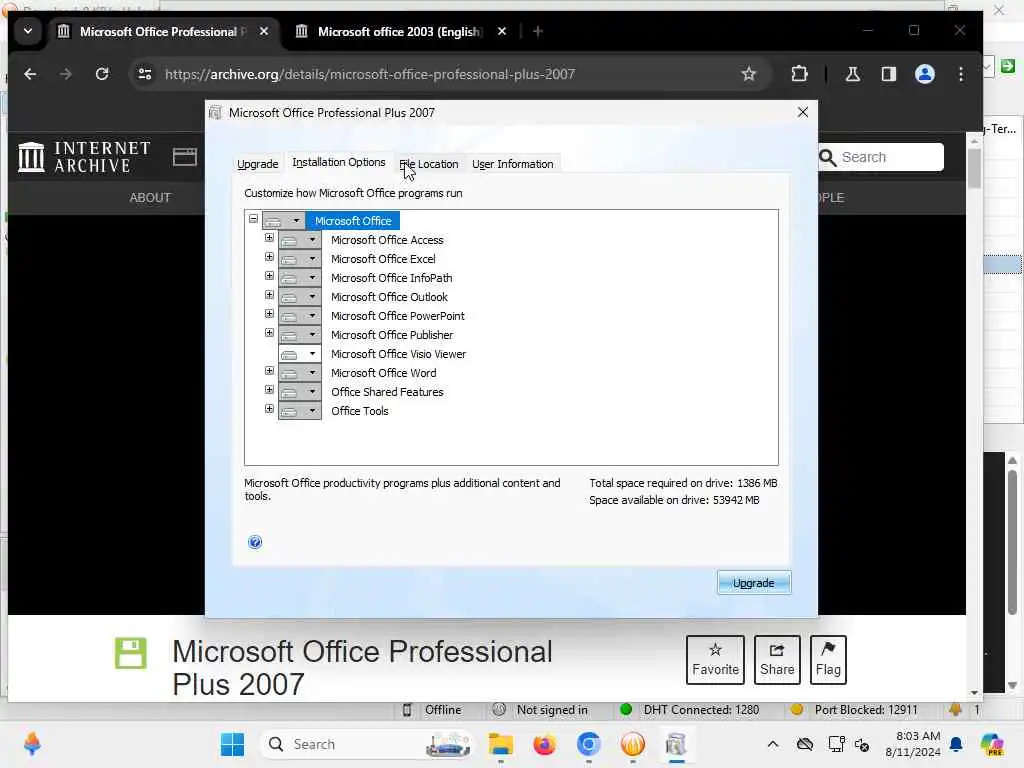Open the Chrome Labs flask icon
This screenshot has height=768, width=1024.
pyautogui.click(x=852, y=74)
